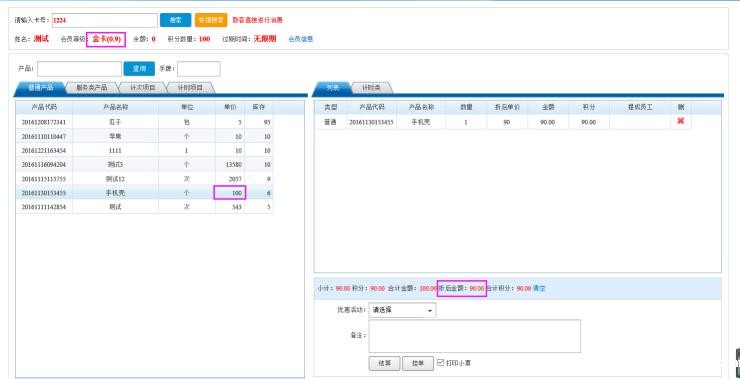
Task: Toggle the 打印小票 checkbox
Action: coord(440,362)
